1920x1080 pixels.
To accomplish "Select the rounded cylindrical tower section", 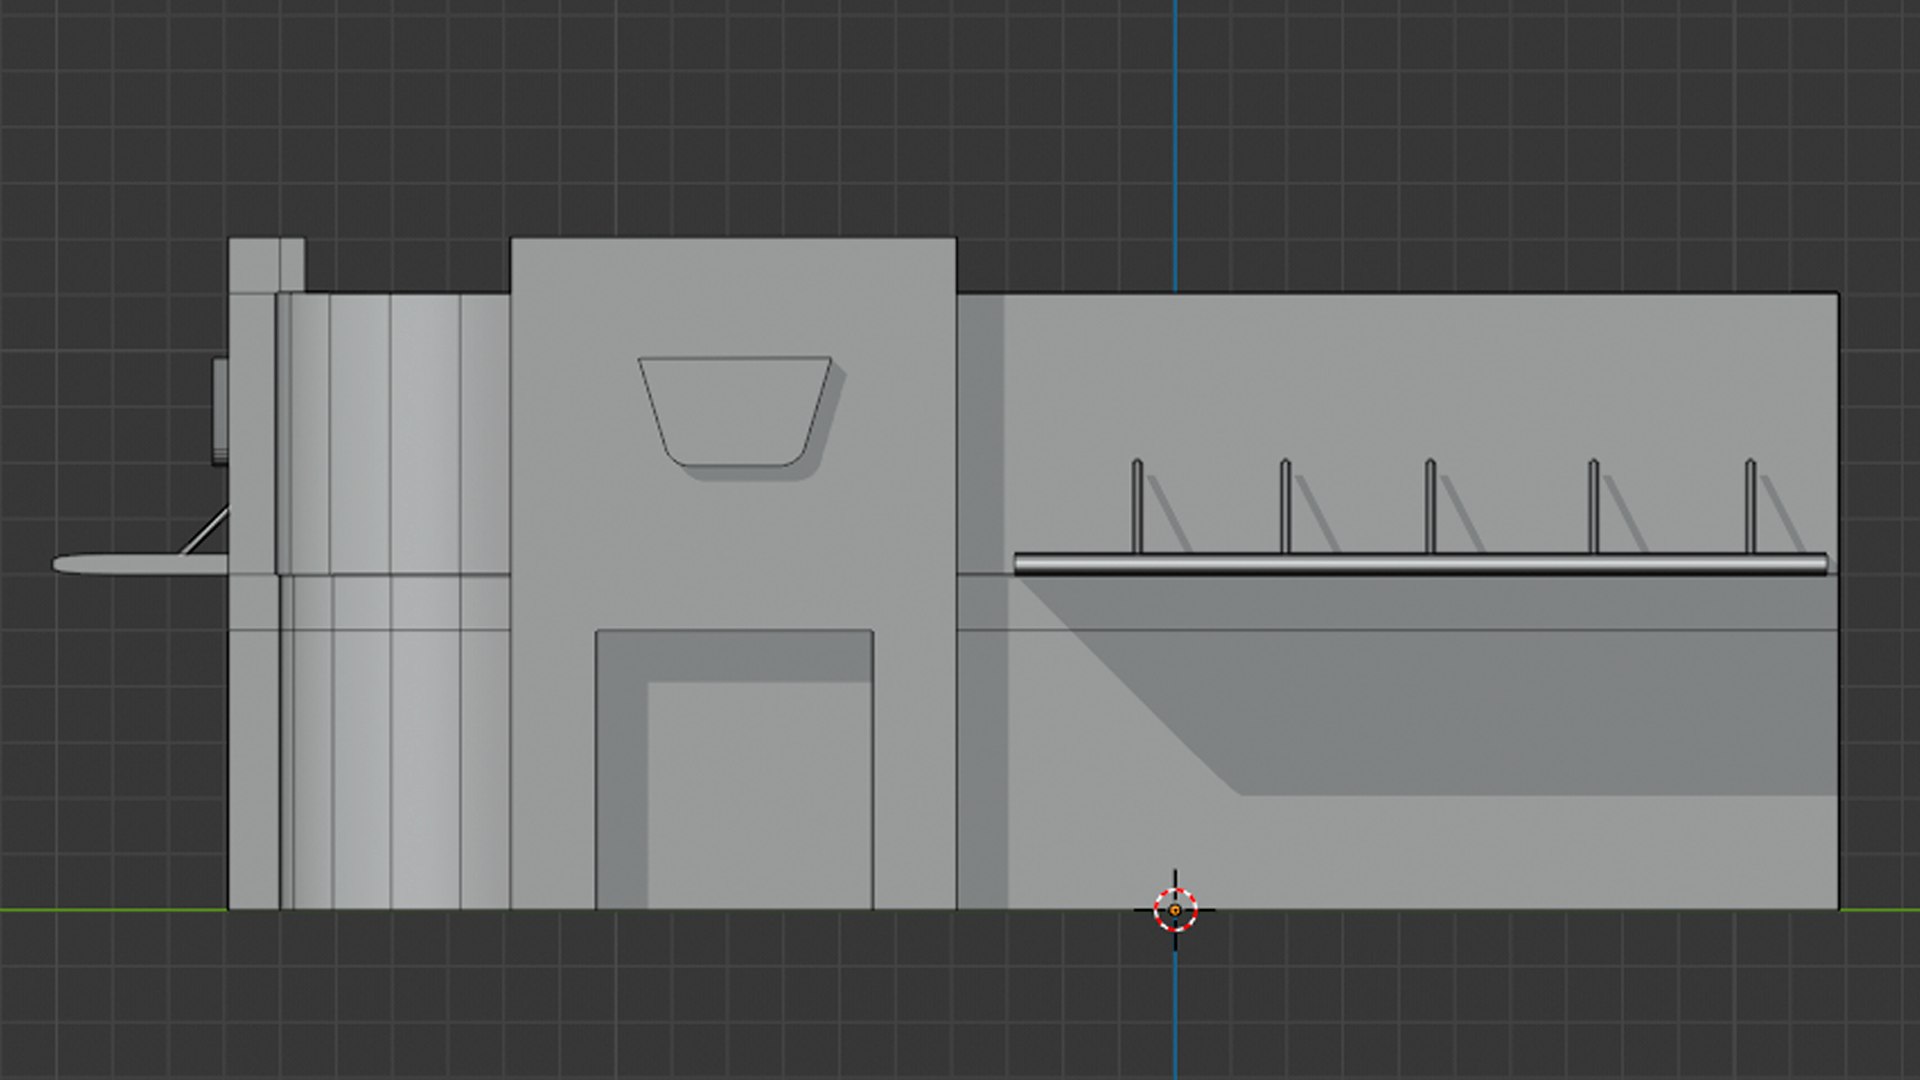I will 393,600.
